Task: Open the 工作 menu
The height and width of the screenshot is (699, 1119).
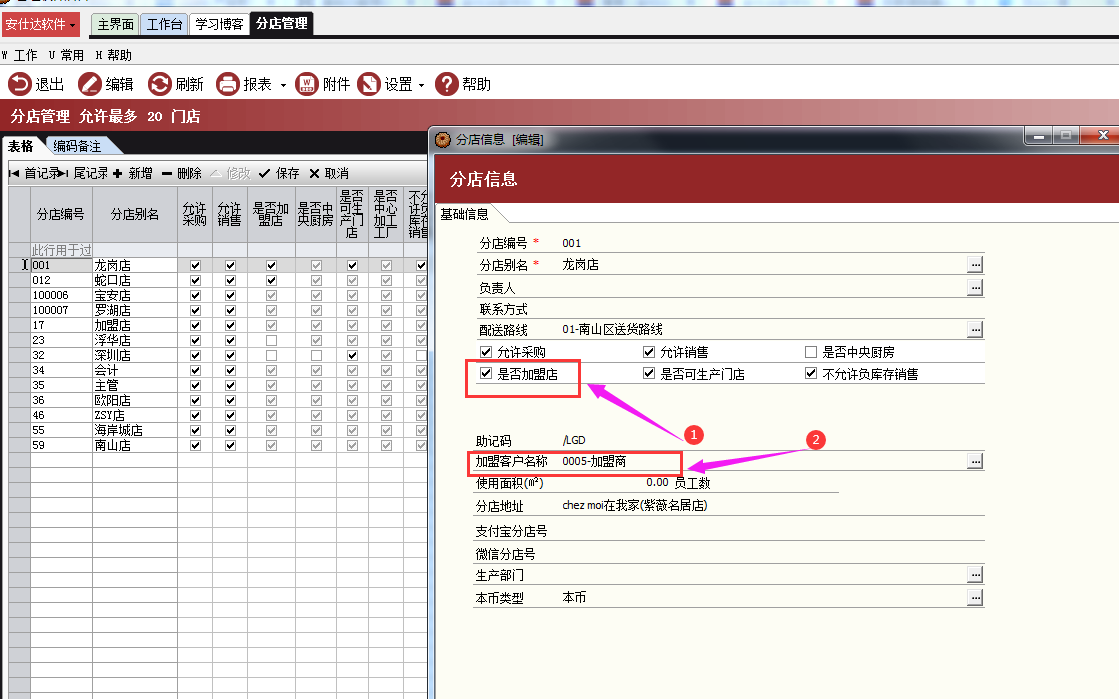Action: 20,55
